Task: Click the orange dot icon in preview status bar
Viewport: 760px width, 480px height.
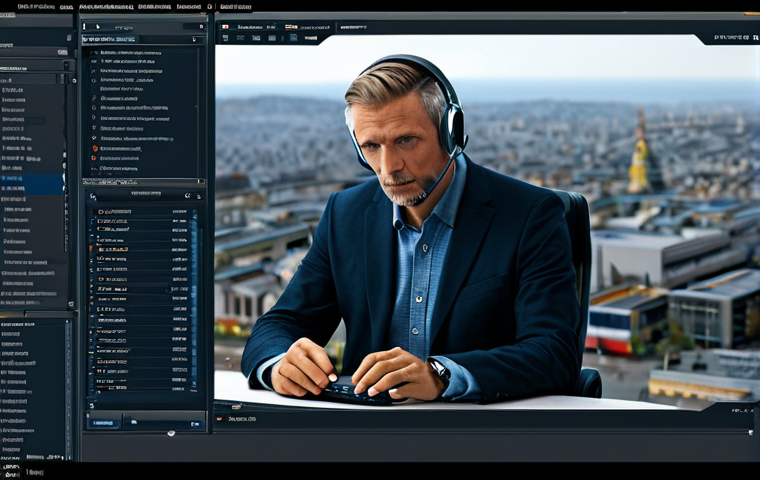Action: coord(220,418)
